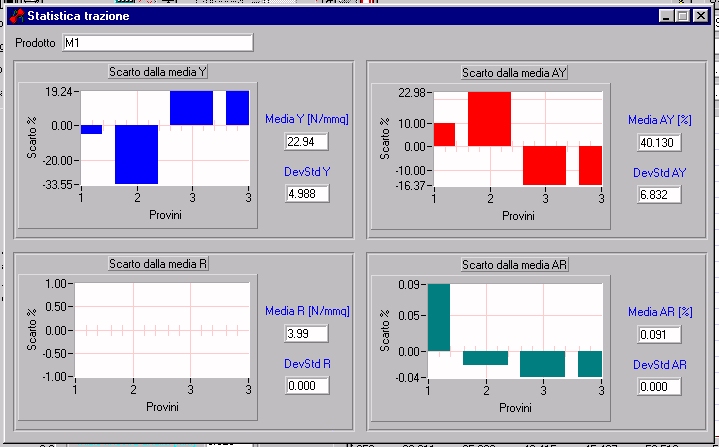Viewport: 719px width, 447px height.
Task: Click the 'Scarto dalla media AY' chart title
Action: pyautogui.click(x=514, y=72)
